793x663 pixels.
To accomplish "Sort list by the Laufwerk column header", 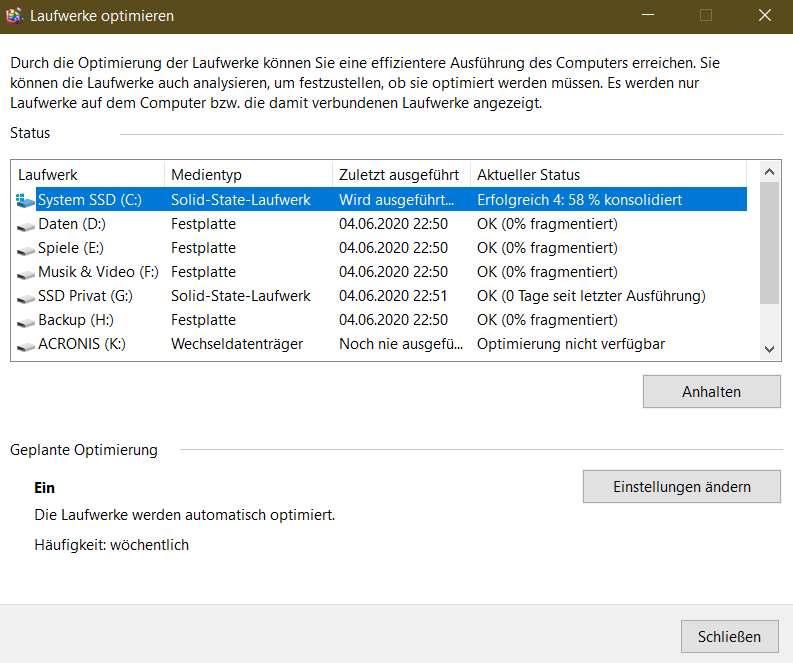I will (87, 175).
